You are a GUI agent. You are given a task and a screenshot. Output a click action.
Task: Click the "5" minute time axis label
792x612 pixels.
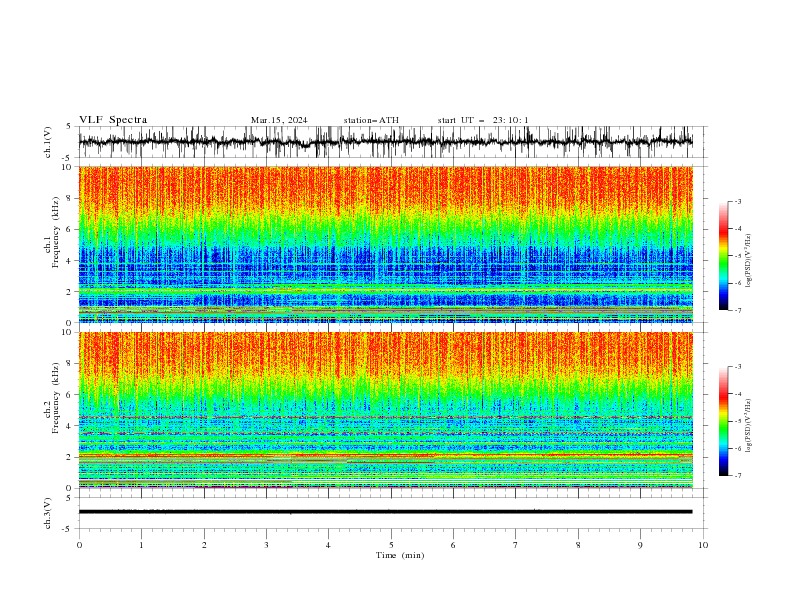(x=391, y=545)
